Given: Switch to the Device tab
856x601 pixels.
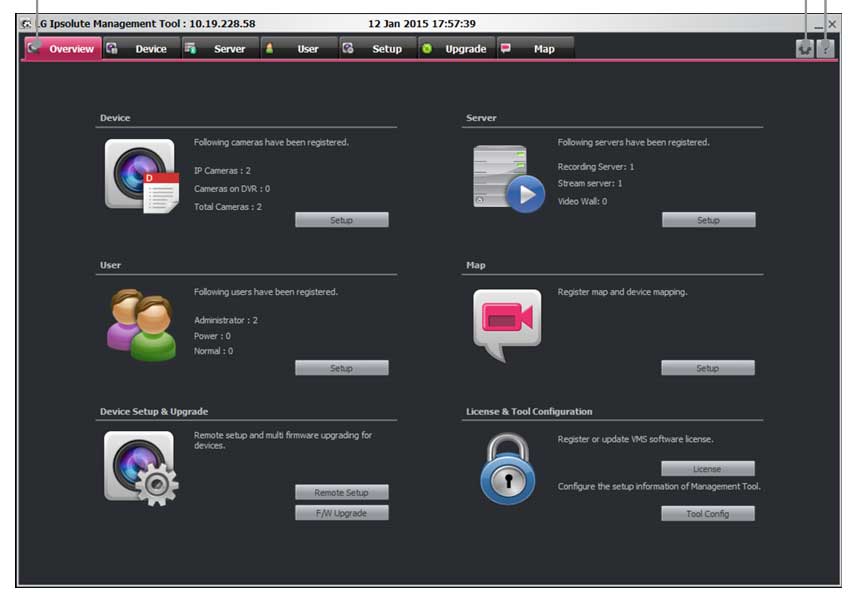Looking at the screenshot, I should click(x=141, y=49).
